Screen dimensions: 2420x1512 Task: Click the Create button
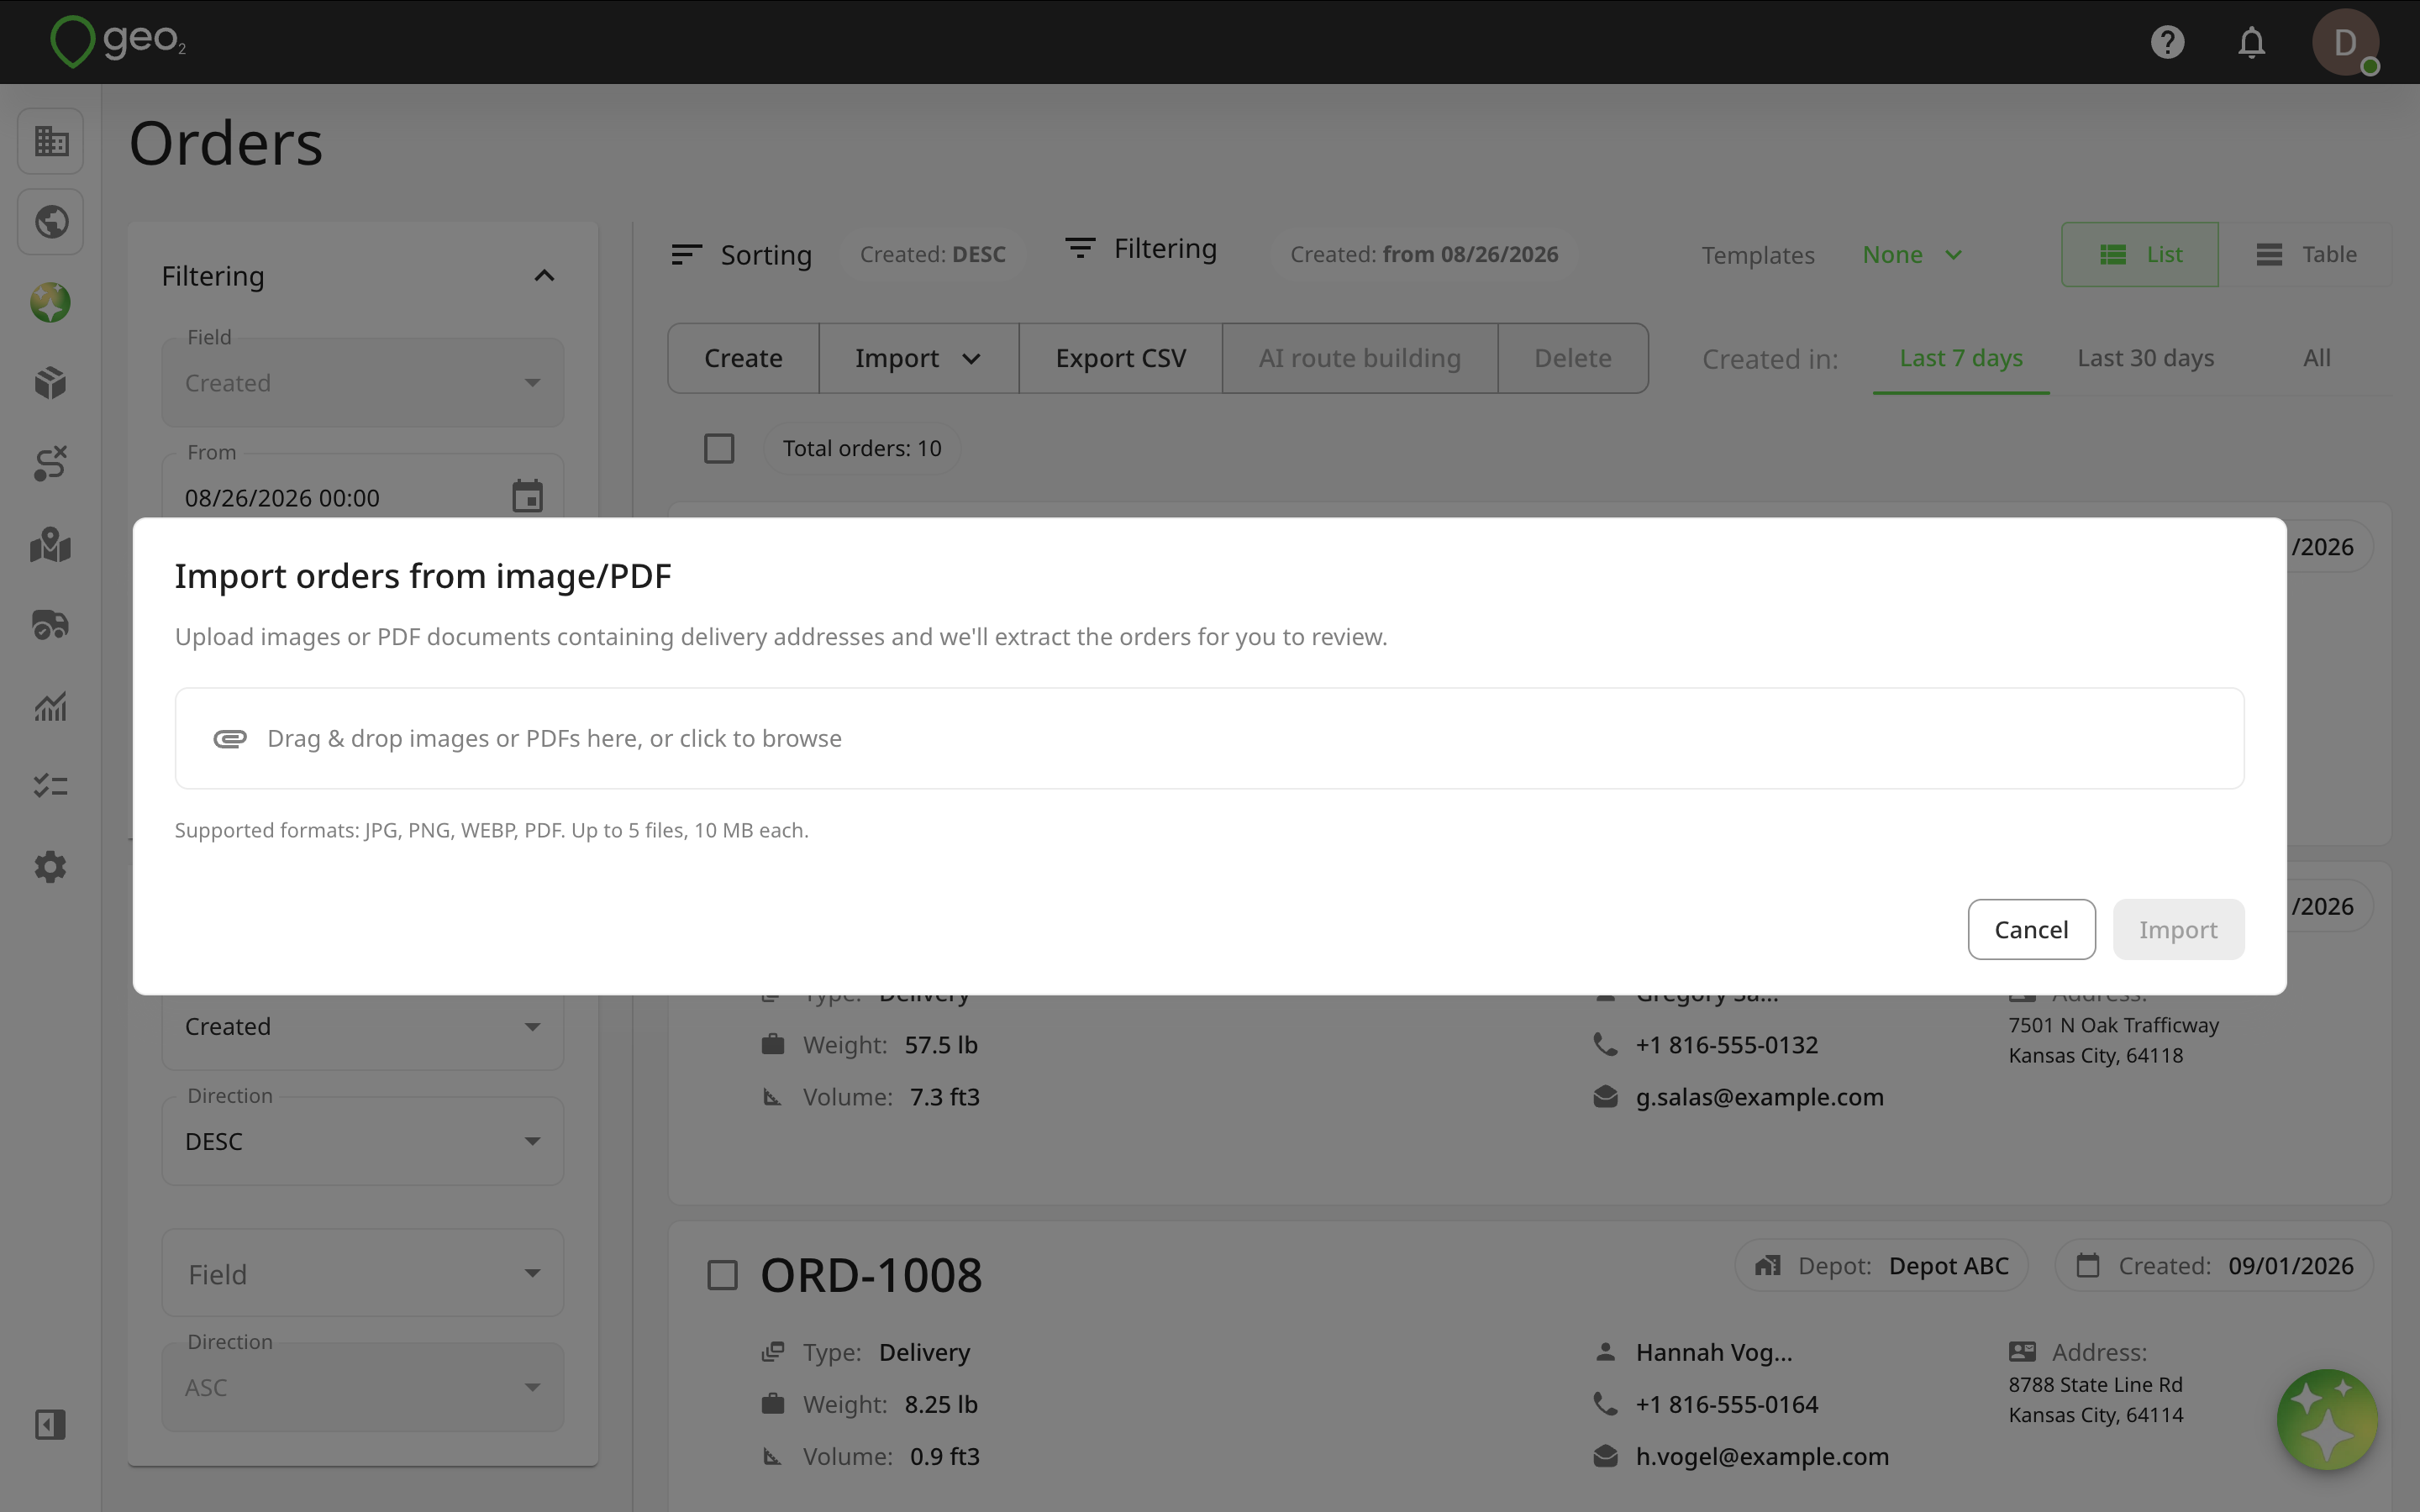(743, 358)
